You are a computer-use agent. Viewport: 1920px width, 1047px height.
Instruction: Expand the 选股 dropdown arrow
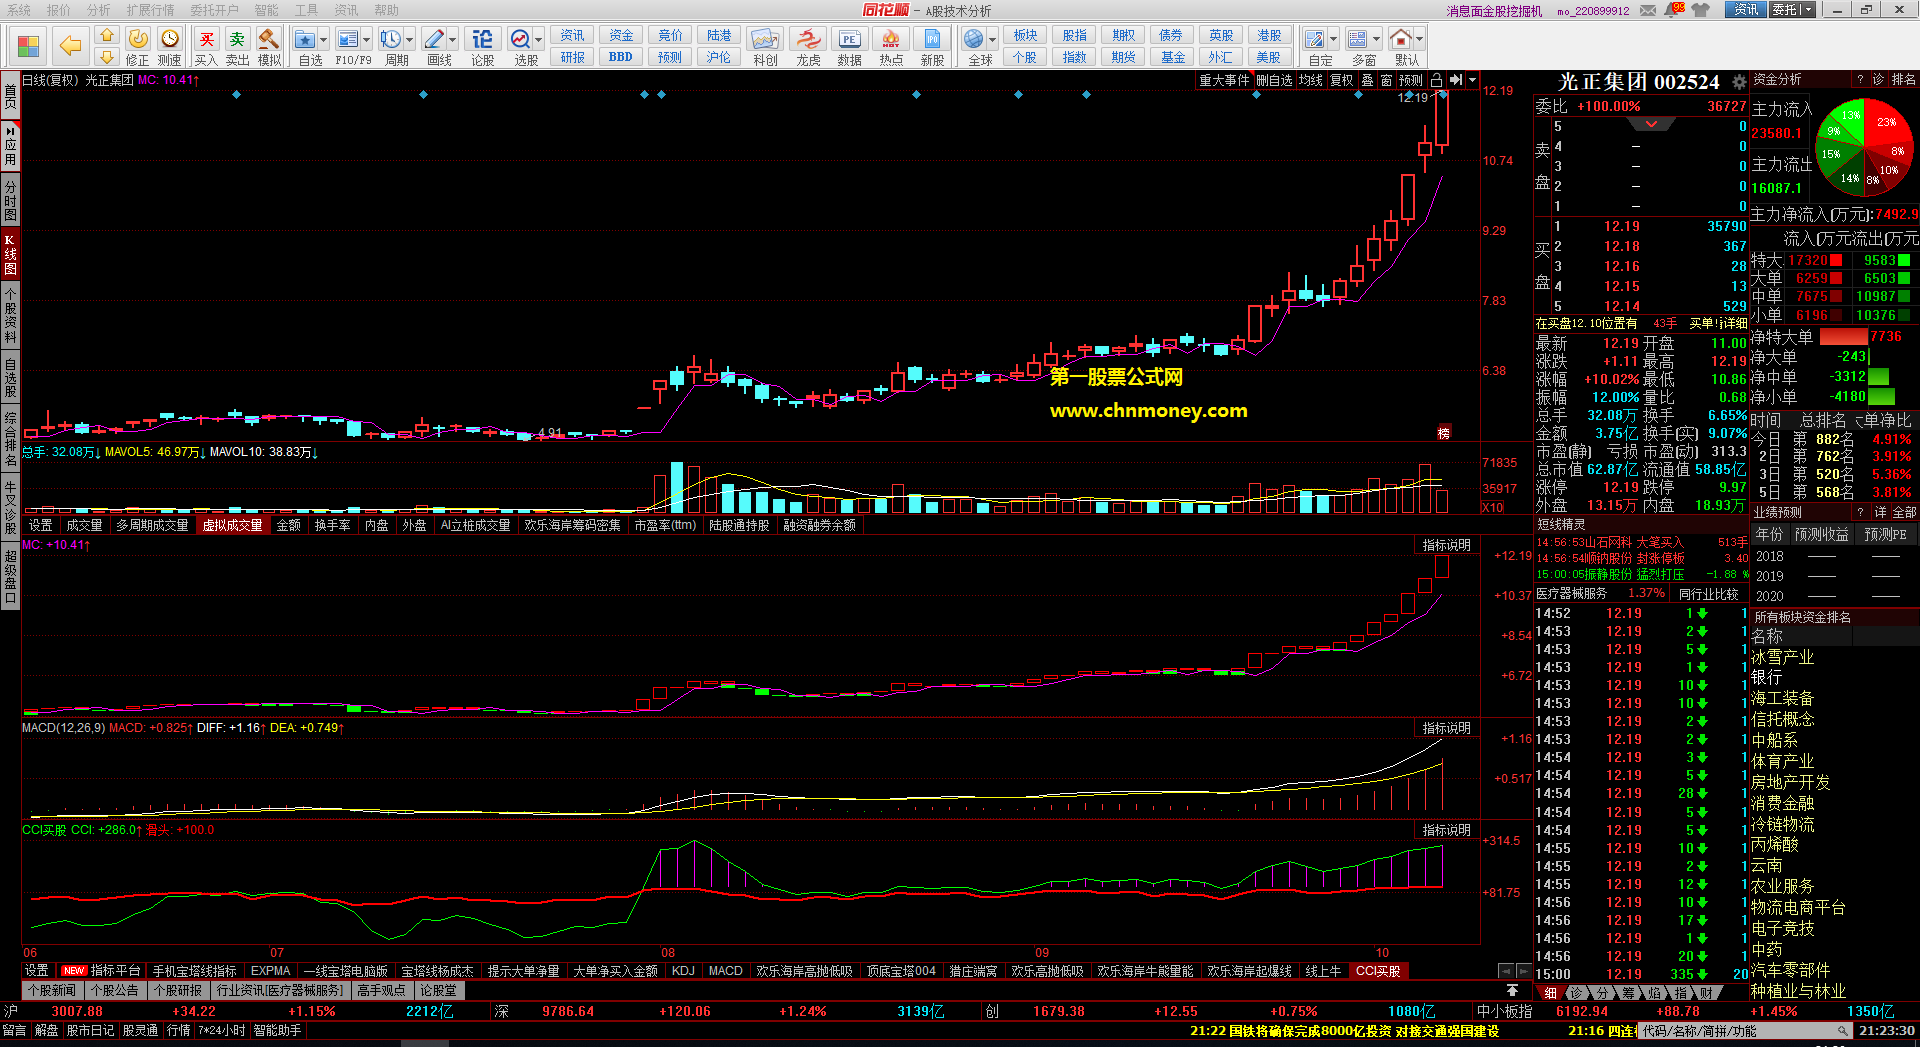[x=538, y=40]
